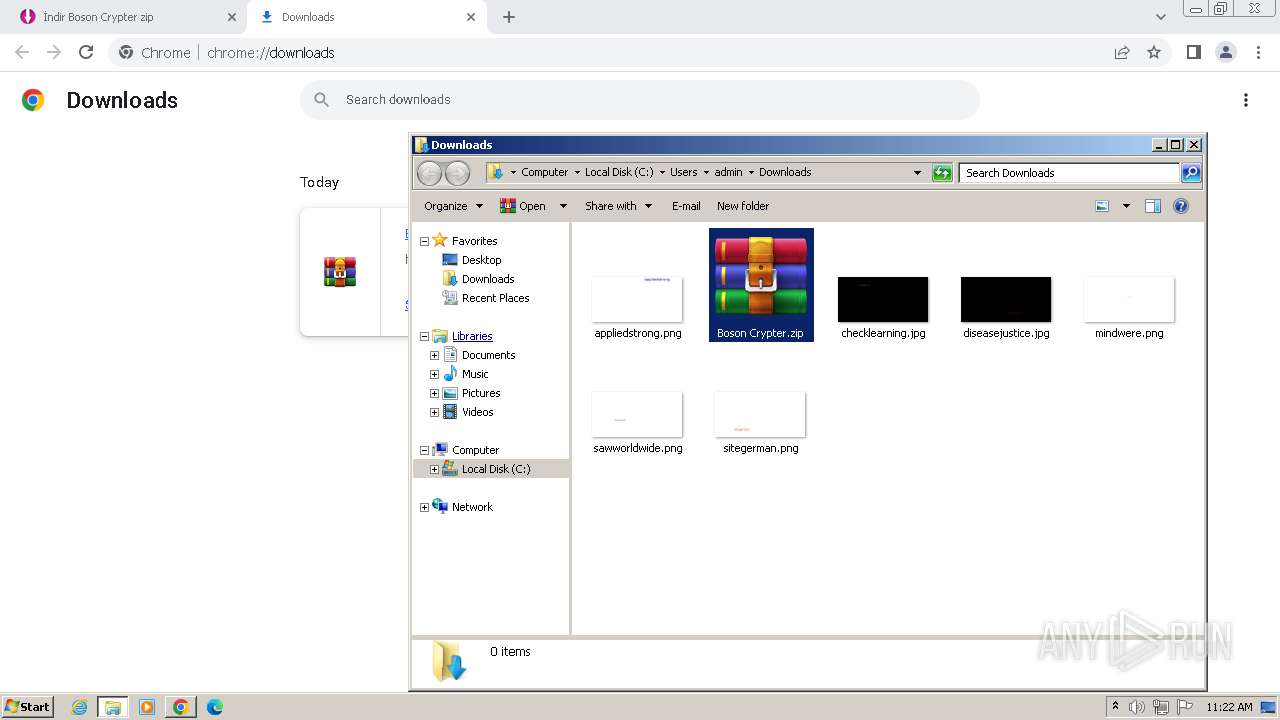Click the Explorer search magnifier icon
Image resolution: width=1280 pixels, height=720 pixels.
point(1191,173)
